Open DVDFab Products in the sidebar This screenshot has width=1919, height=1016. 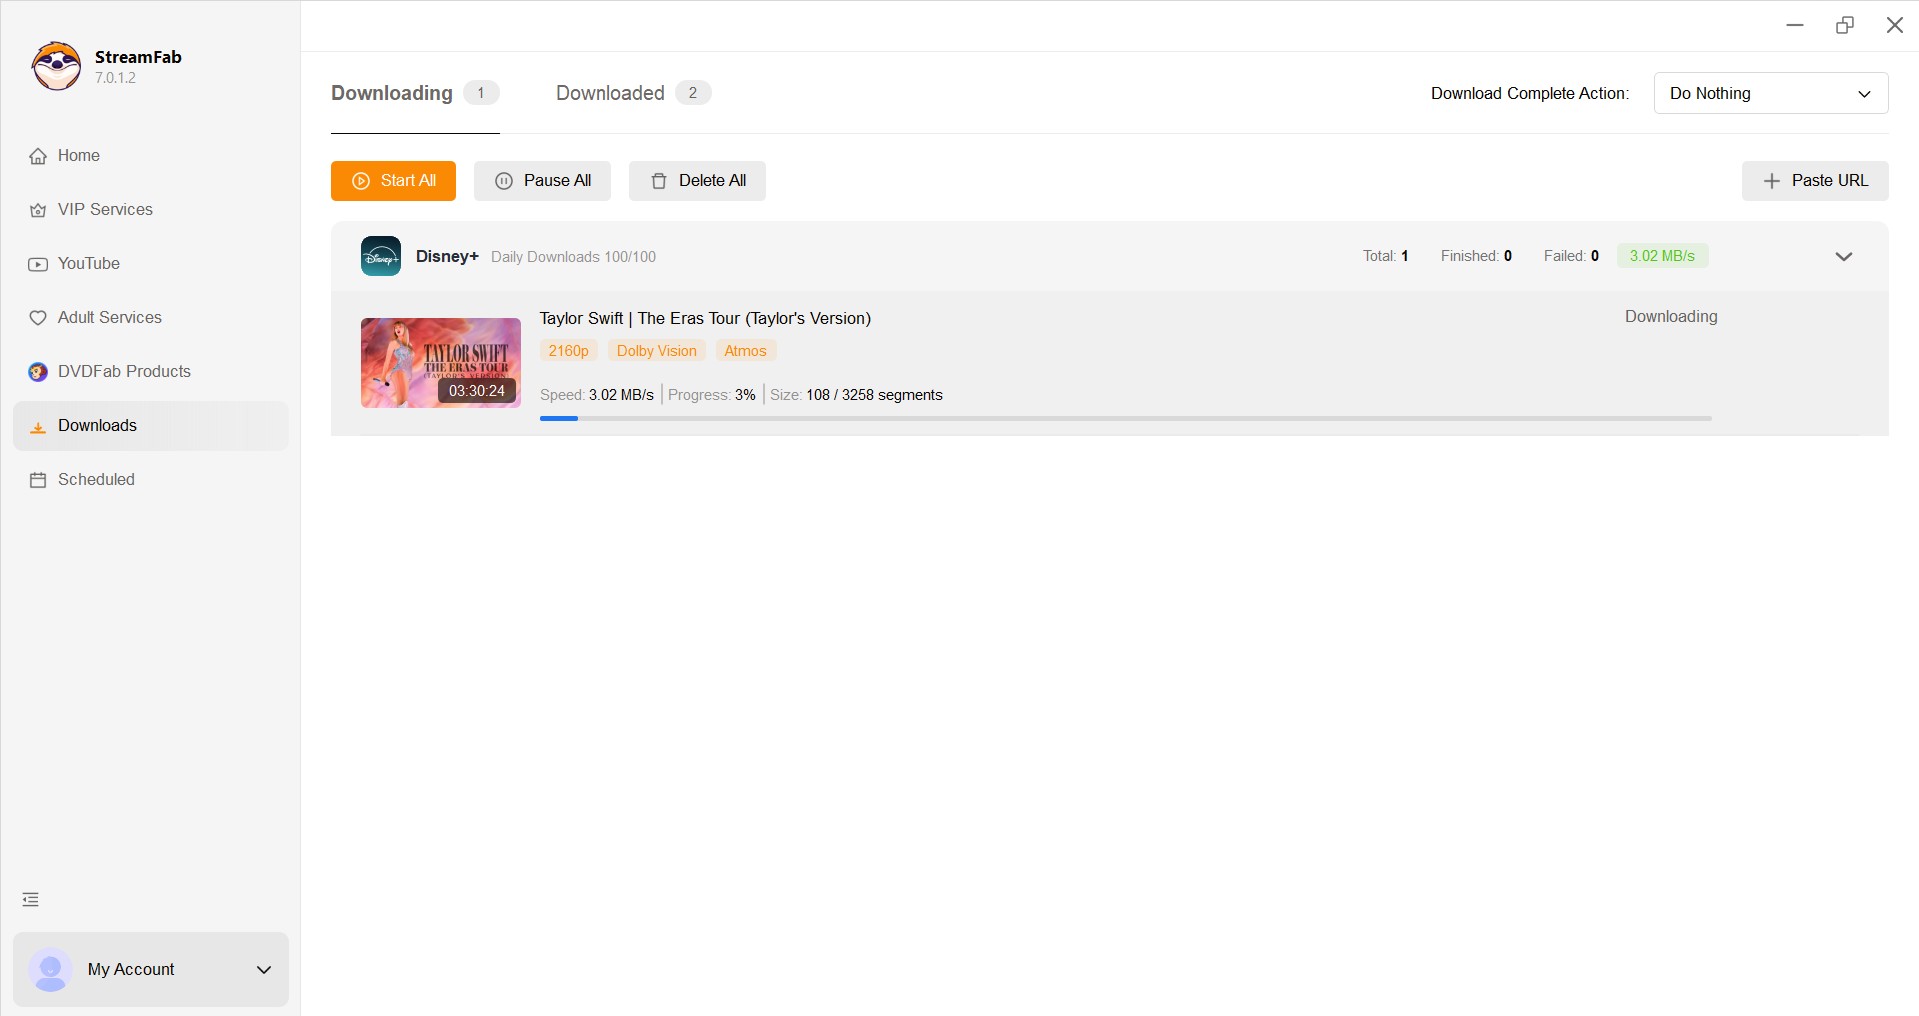123,372
